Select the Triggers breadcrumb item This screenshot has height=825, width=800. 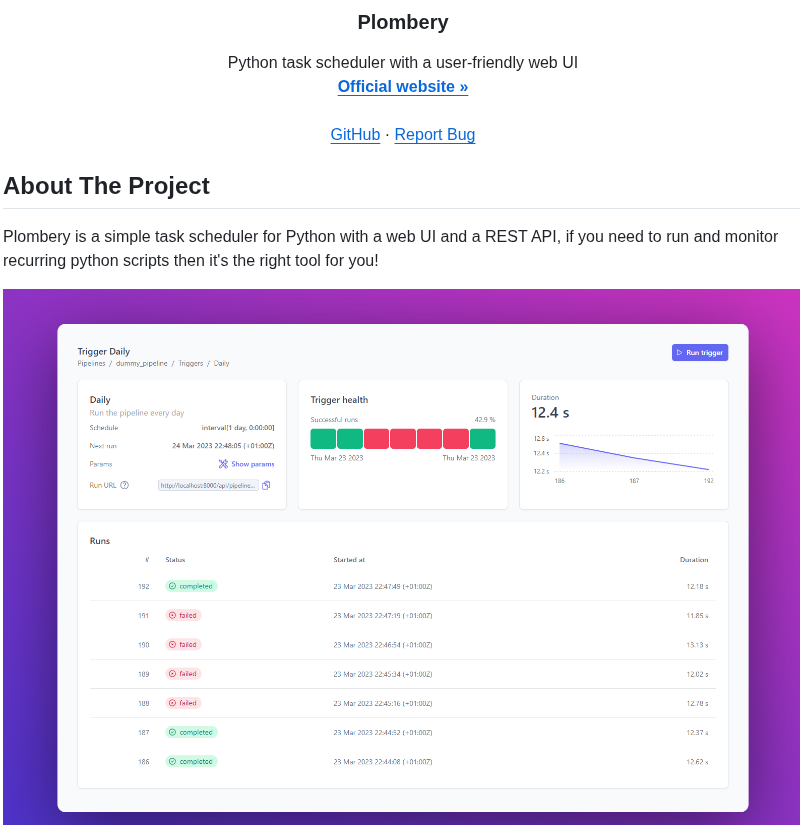pos(190,363)
